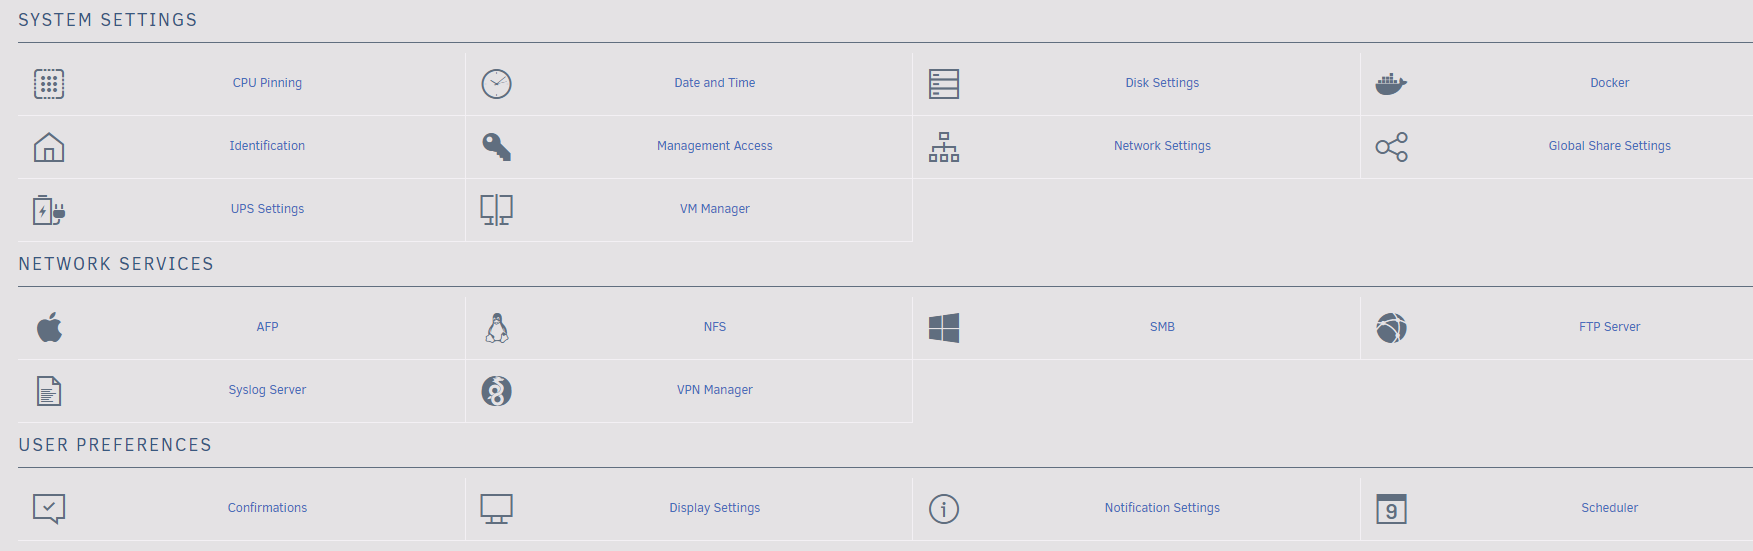Image resolution: width=1753 pixels, height=551 pixels.
Task: Open the Disk Settings link
Action: [1162, 83]
